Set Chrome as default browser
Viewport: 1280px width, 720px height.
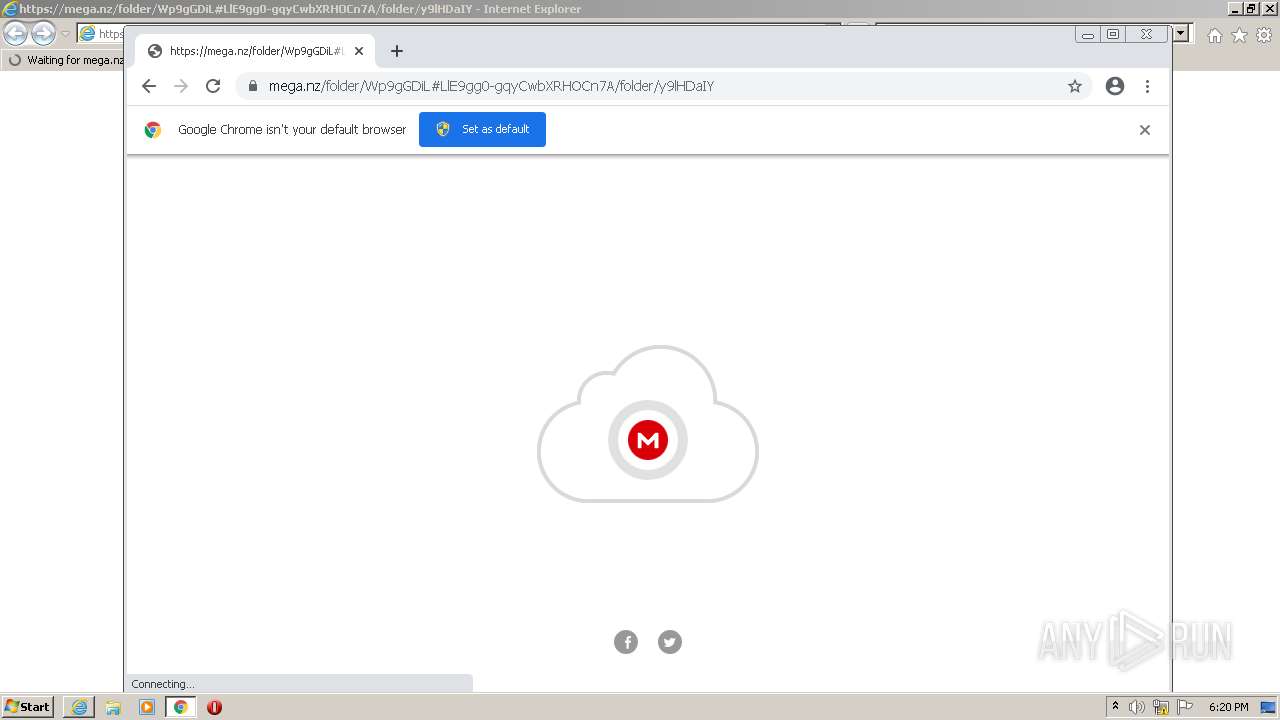(x=482, y=129)
